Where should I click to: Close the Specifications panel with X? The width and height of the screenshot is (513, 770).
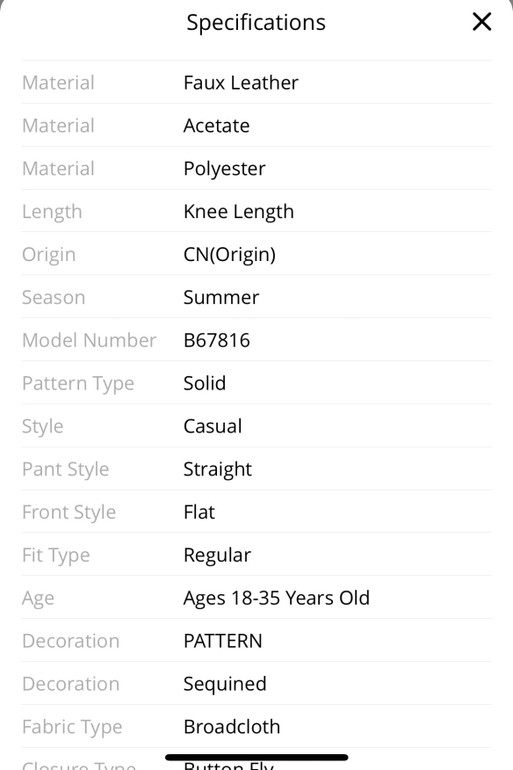(x=482, y=22)
